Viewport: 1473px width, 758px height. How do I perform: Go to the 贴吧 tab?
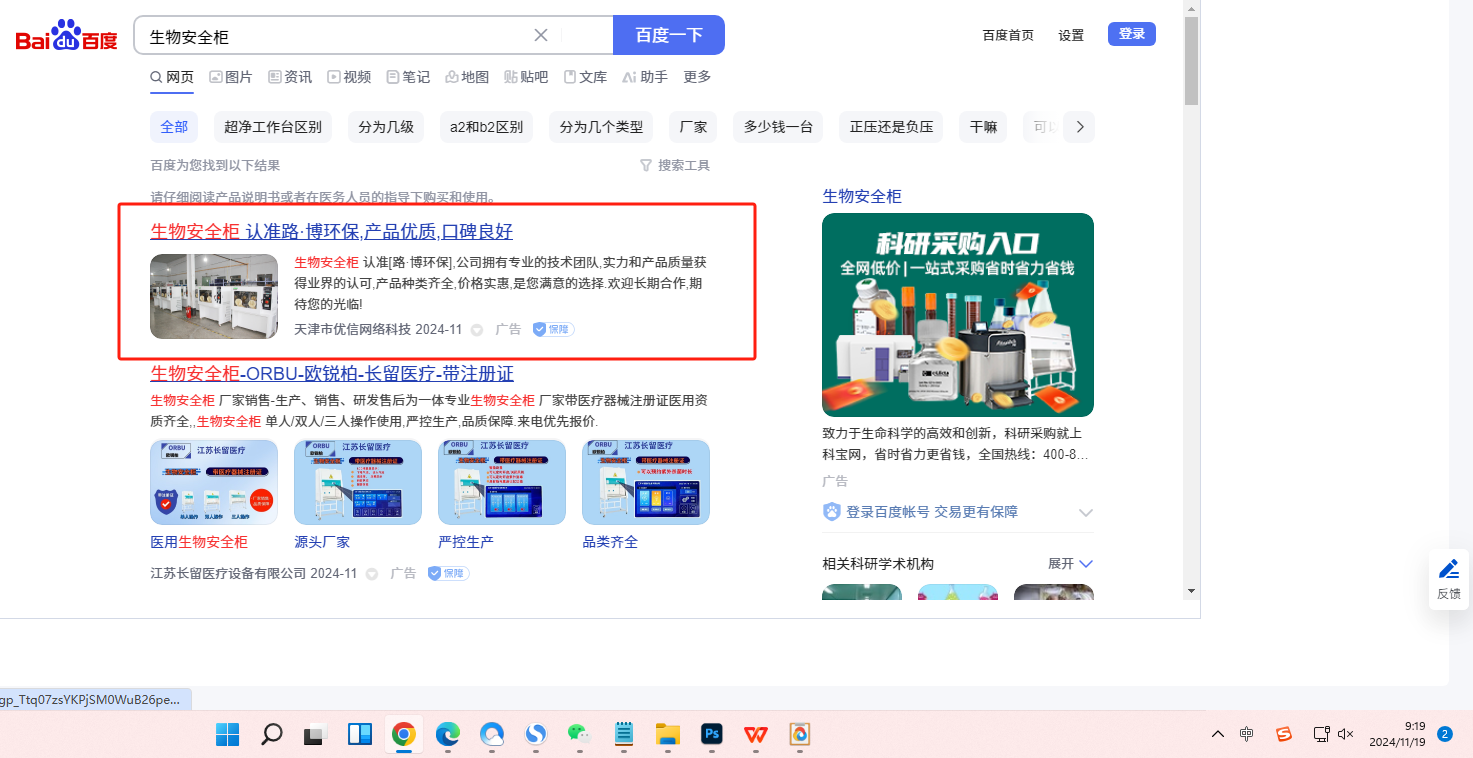(x=526, y=77)
